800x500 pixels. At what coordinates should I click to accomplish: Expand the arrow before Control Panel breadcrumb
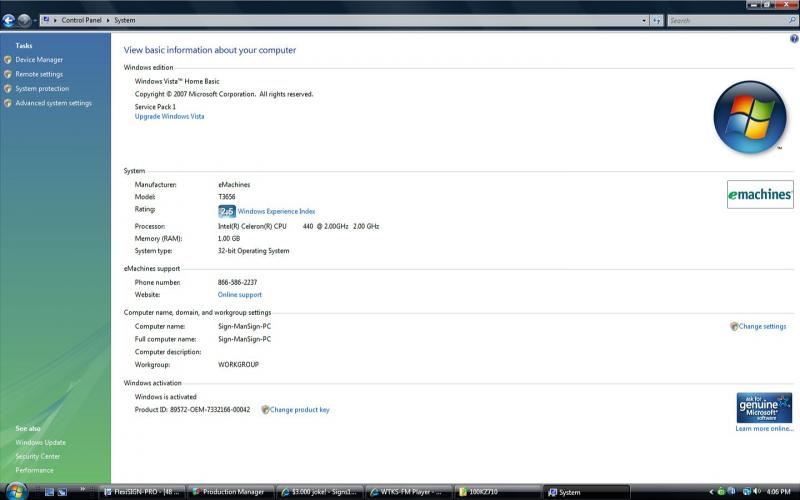pyautogui.click(x=55, y=20)
